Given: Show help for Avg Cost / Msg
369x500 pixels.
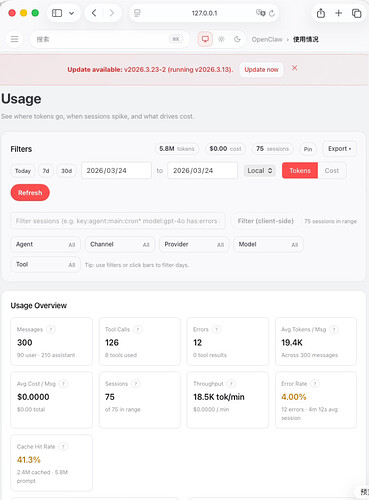Looking at the screenshot, I should tap(63, 384).
